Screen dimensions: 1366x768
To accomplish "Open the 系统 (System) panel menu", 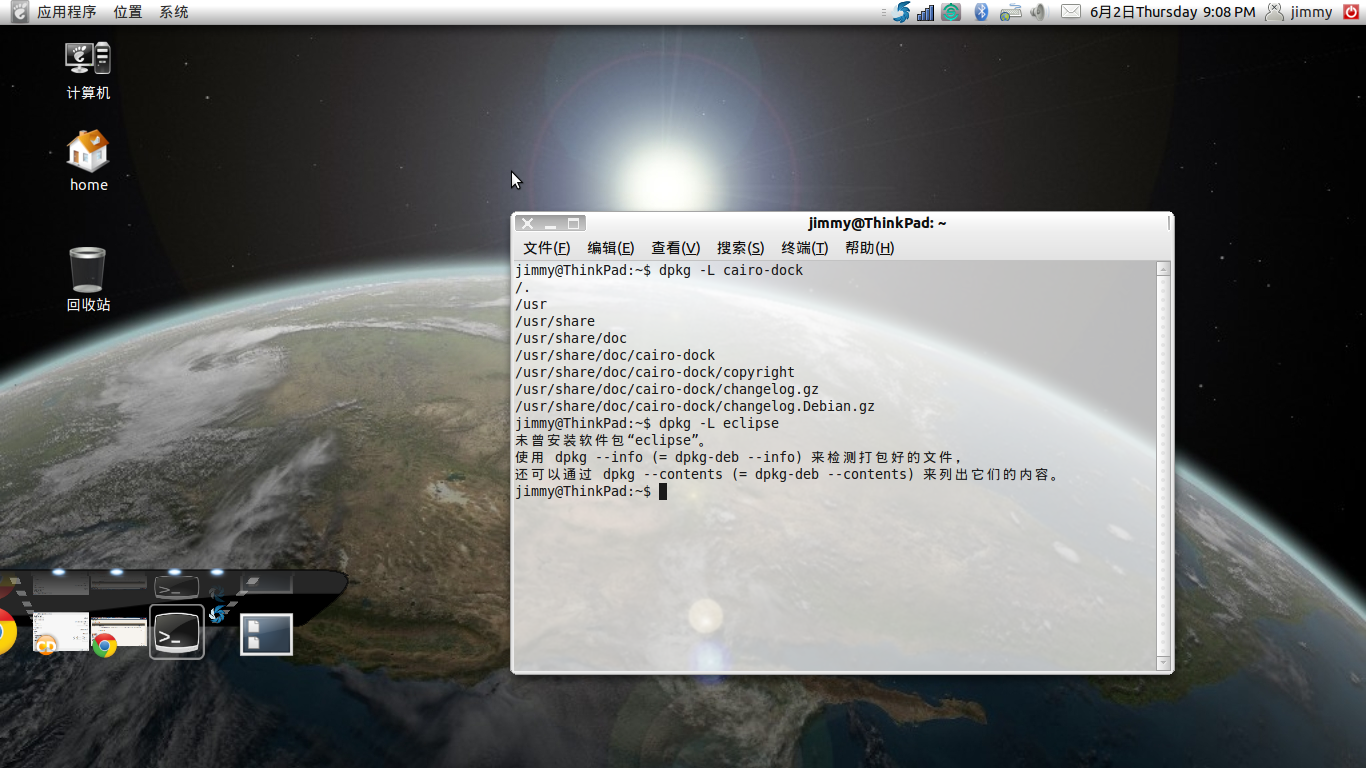I will (174, 12).
